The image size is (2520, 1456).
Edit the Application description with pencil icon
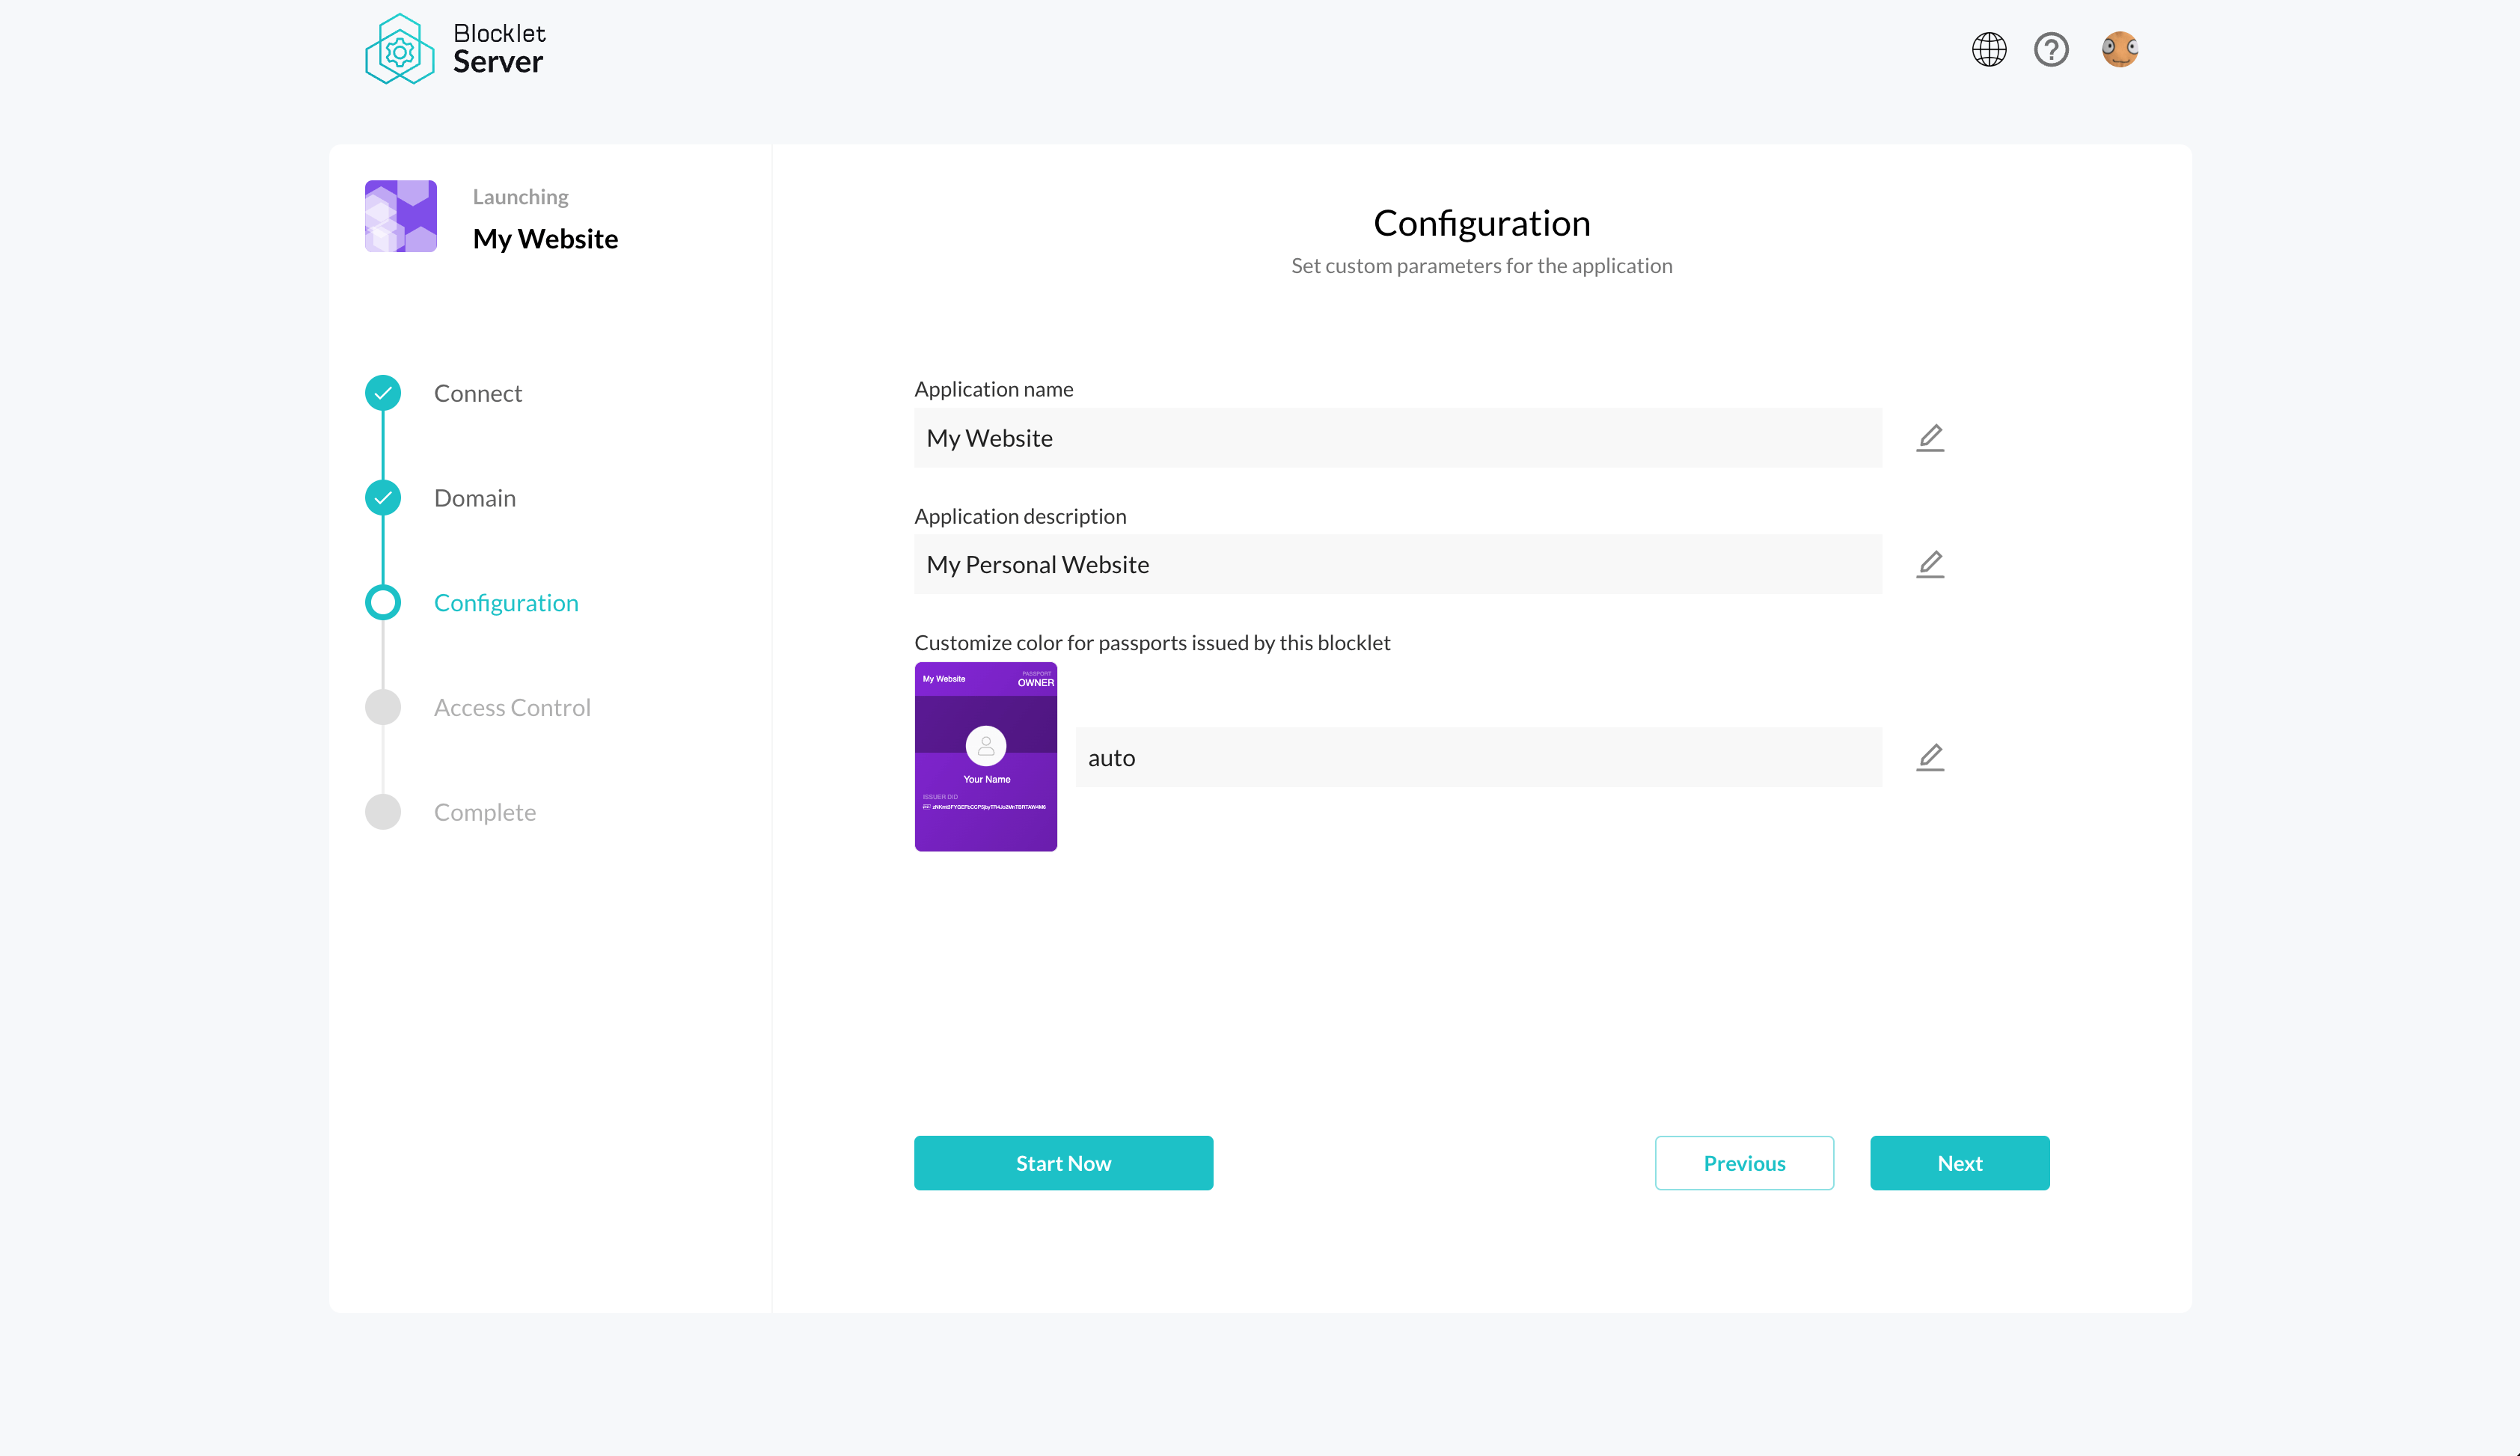coord(1930,564)
